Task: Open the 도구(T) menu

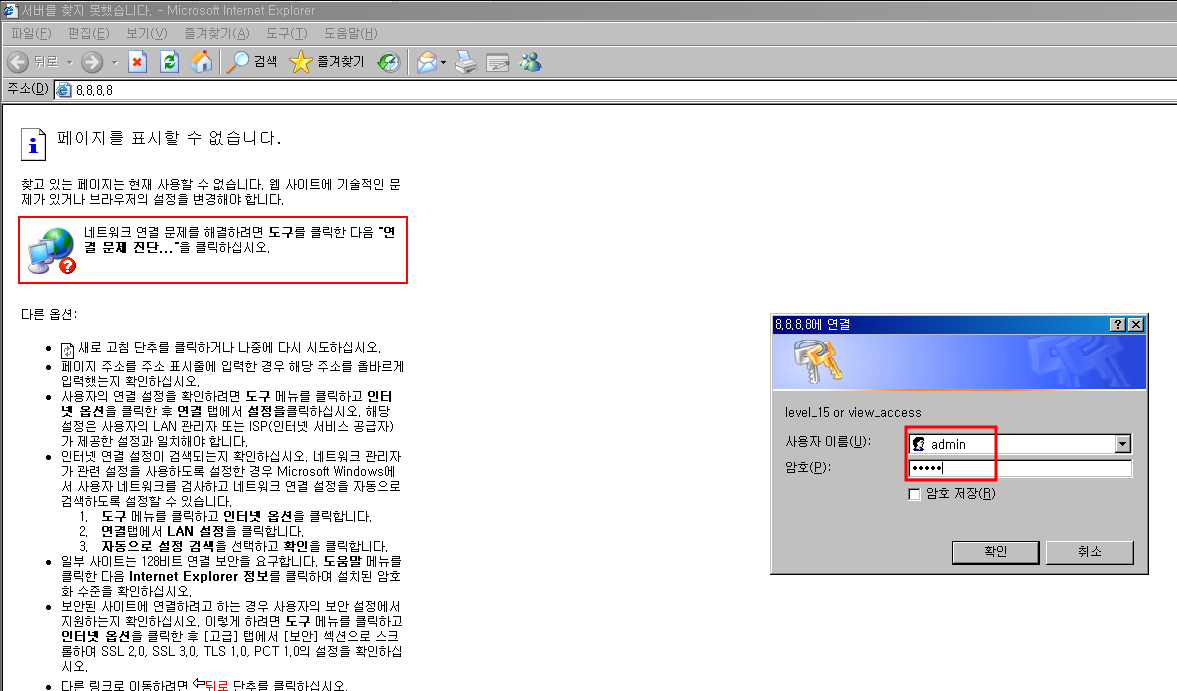Action: tap(287, 34)
